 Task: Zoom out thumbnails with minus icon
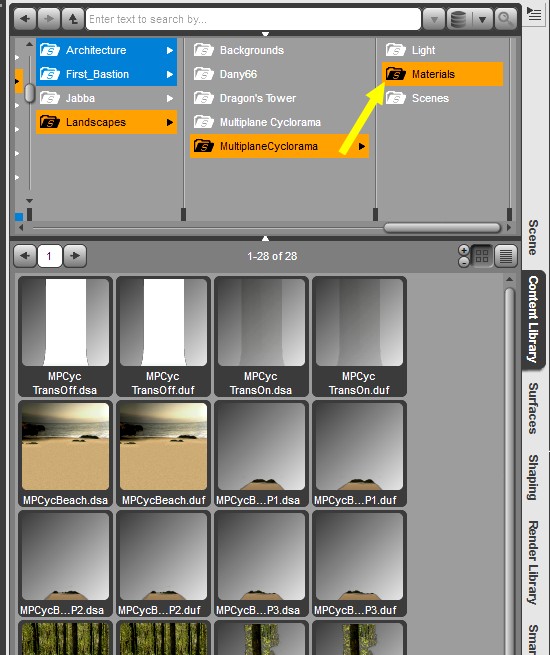(x=464, y=262)
